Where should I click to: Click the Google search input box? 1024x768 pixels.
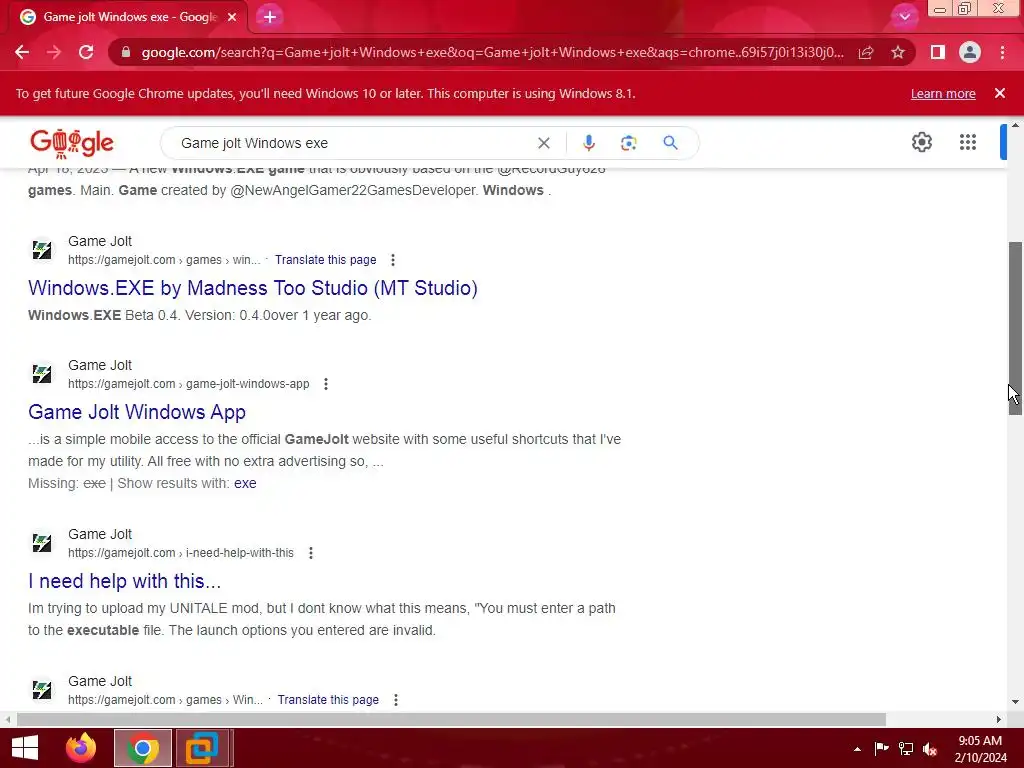pos(353,143)
